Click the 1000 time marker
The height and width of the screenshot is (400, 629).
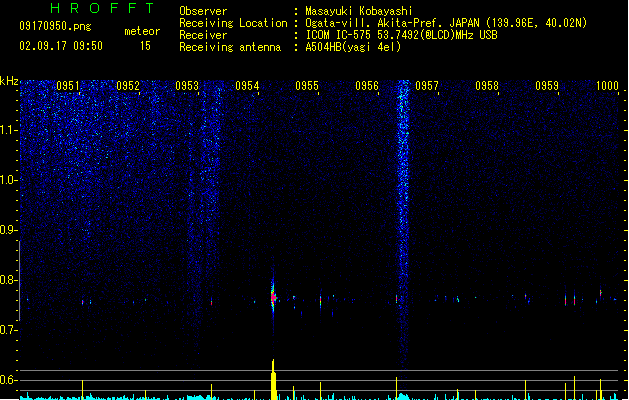coord(607,86)
